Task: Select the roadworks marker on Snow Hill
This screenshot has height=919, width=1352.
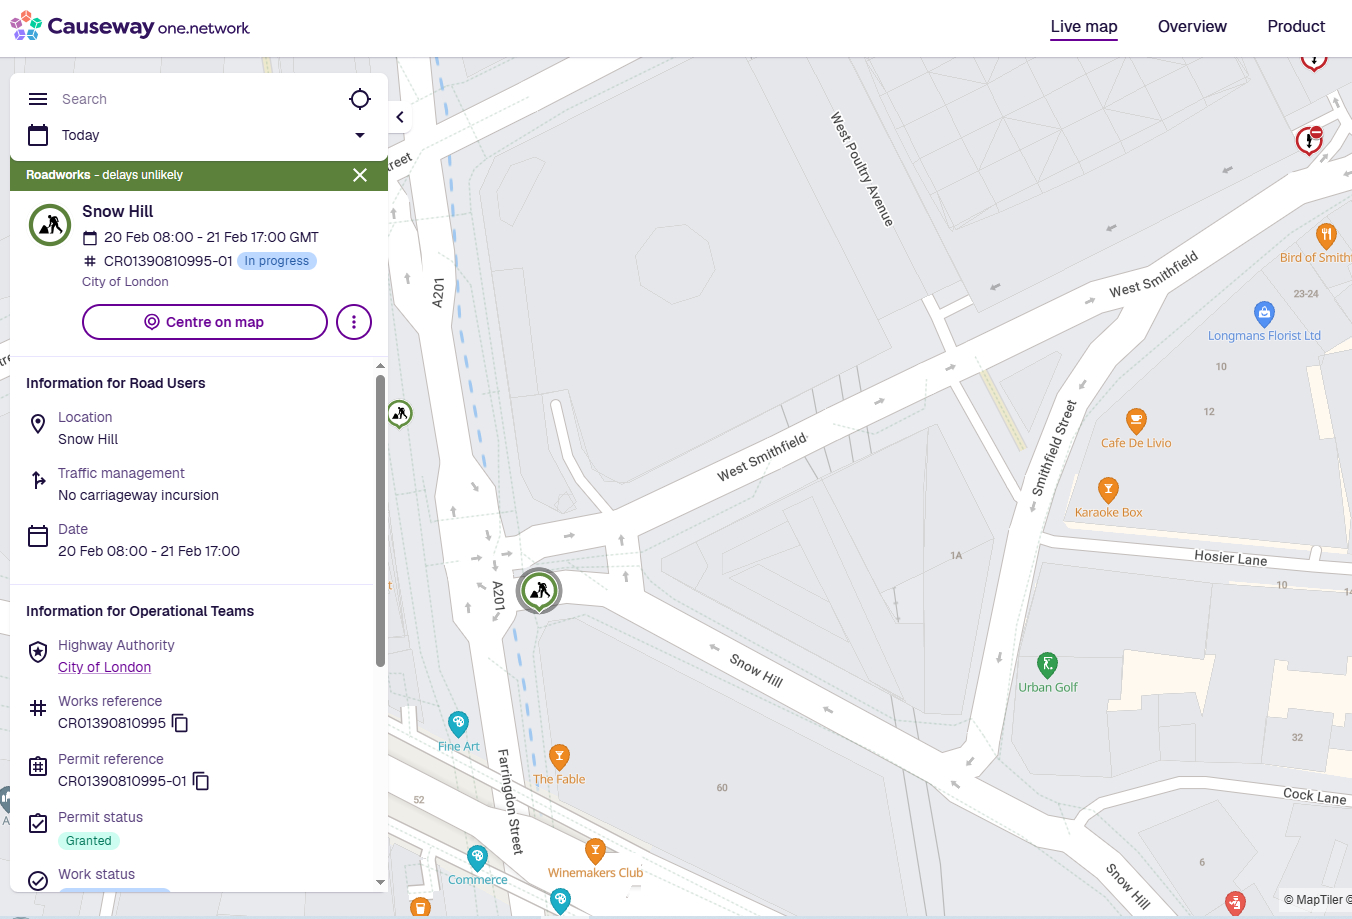Action: (539, 590)
